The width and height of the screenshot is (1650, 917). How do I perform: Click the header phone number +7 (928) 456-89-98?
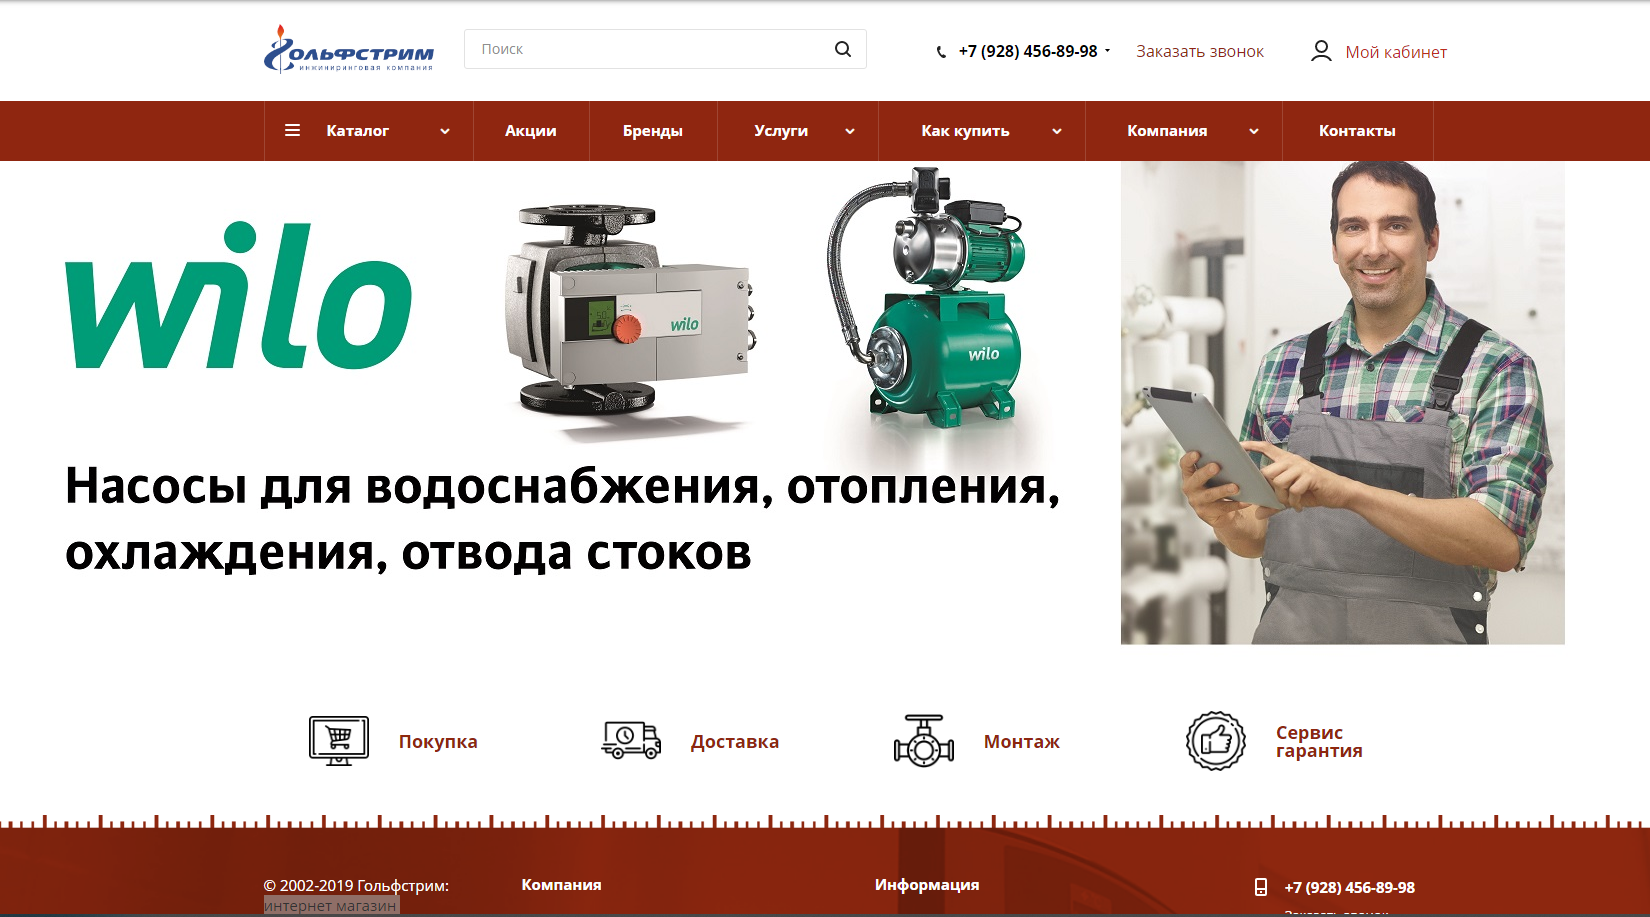tap(1028, 51)
